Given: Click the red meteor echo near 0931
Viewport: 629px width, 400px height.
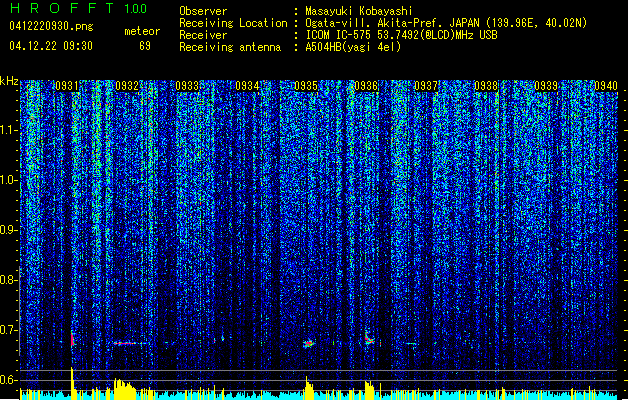Looking at the screenshot, I should (x=72, y=339).
